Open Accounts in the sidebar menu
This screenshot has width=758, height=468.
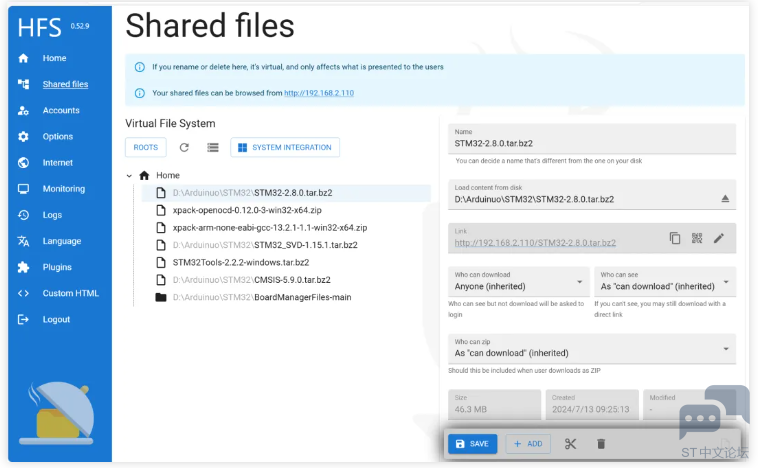click(61, 110)
